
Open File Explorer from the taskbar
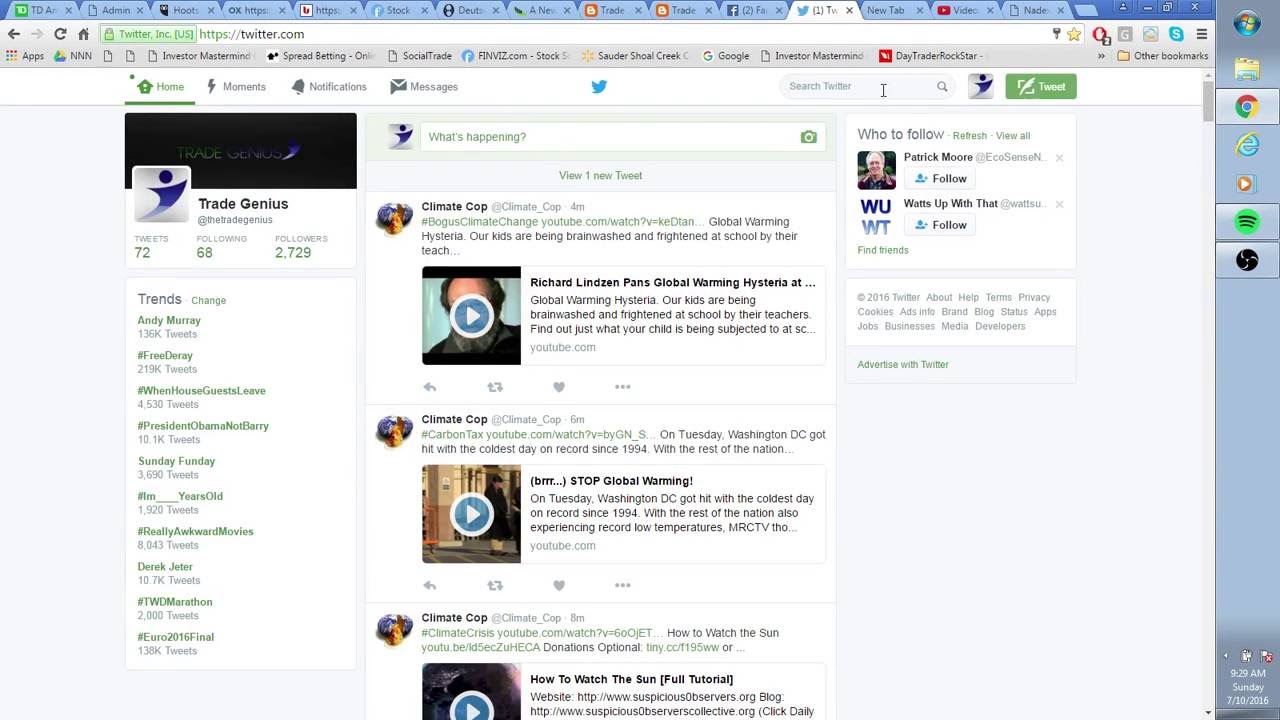1247,69
